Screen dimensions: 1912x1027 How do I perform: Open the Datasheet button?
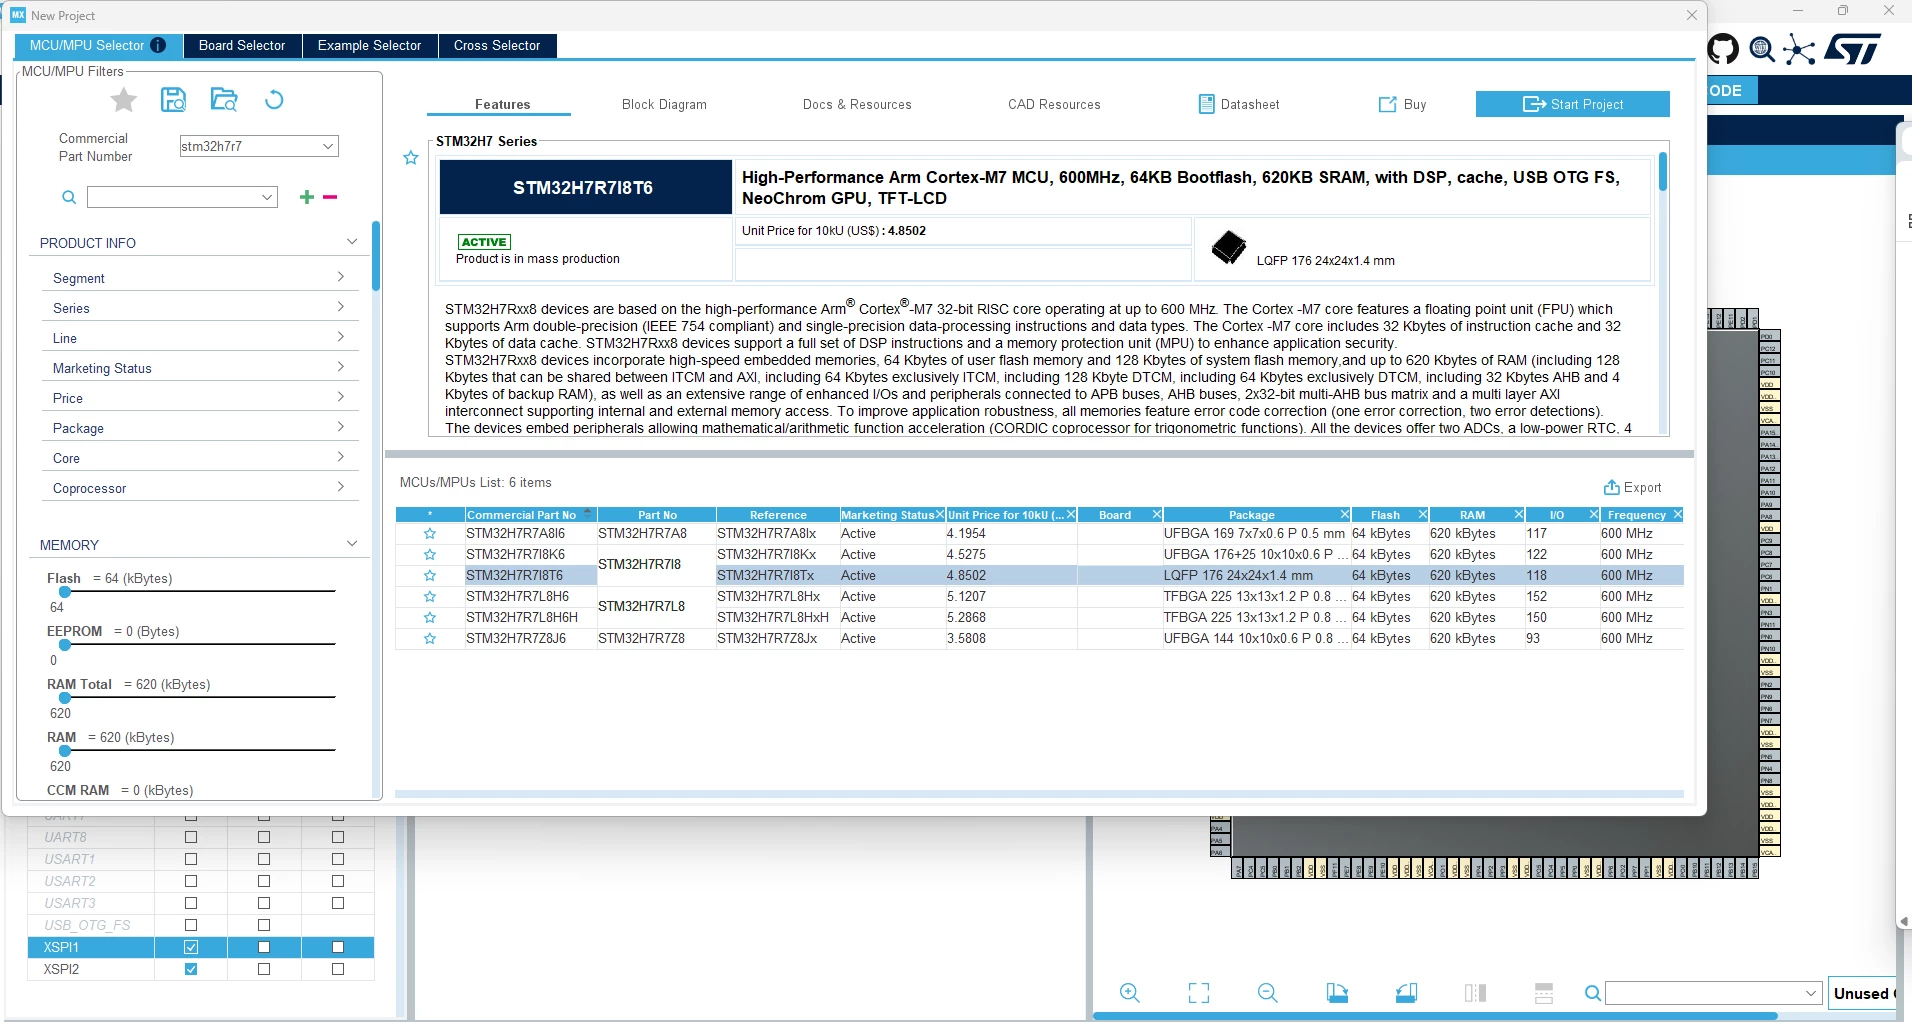click(x=1239, y=104)
